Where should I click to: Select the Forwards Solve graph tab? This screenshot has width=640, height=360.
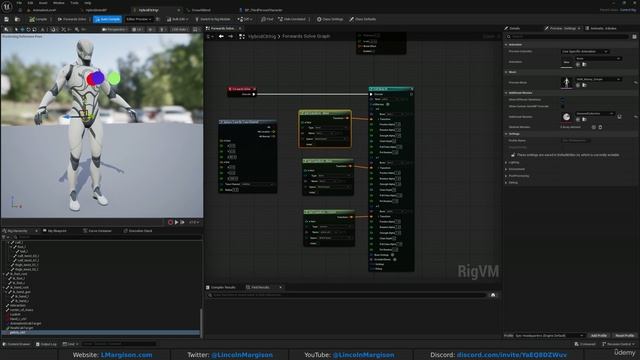click(222, 29)
